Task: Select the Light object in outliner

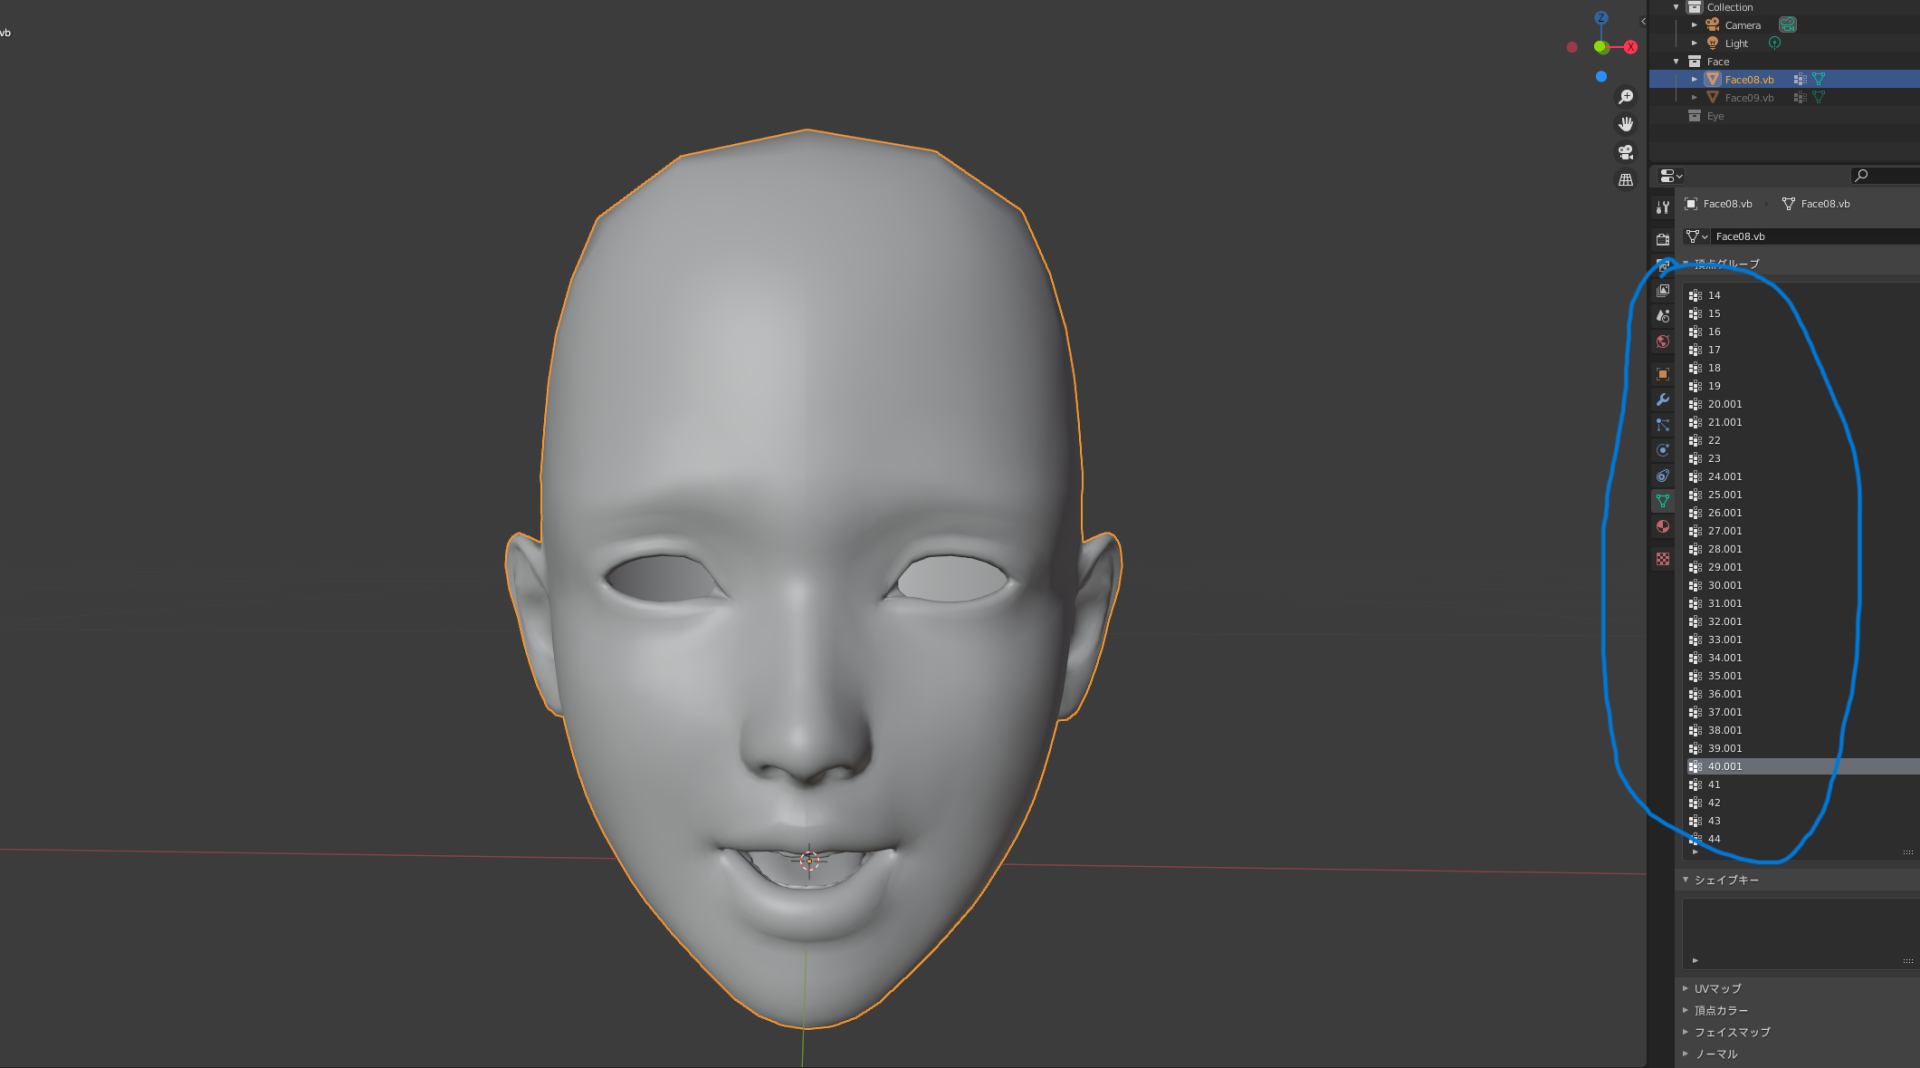Action: (x=1736, y=43)
